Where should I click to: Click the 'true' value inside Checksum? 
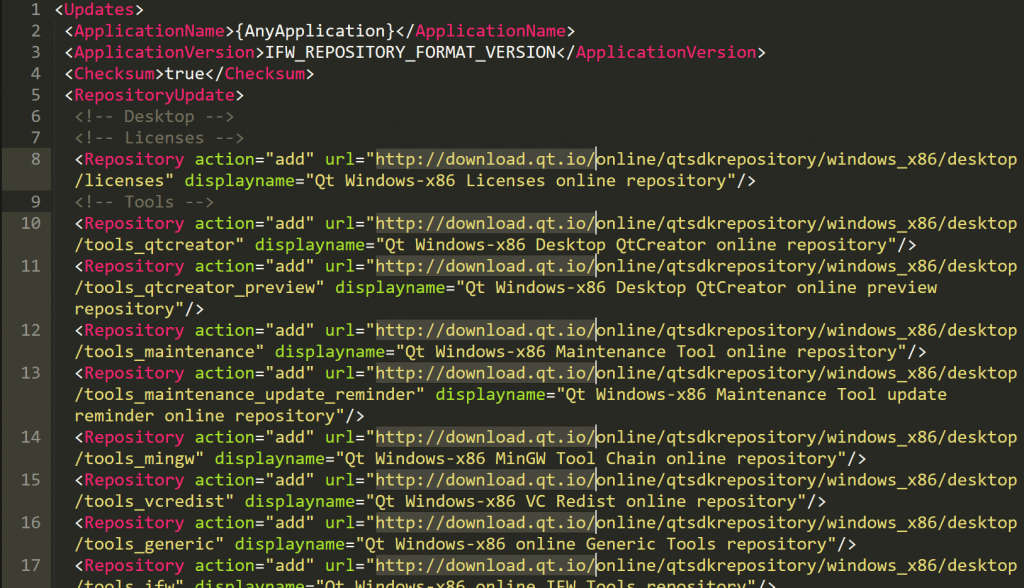pyautogui.click(x=184, y=74)
